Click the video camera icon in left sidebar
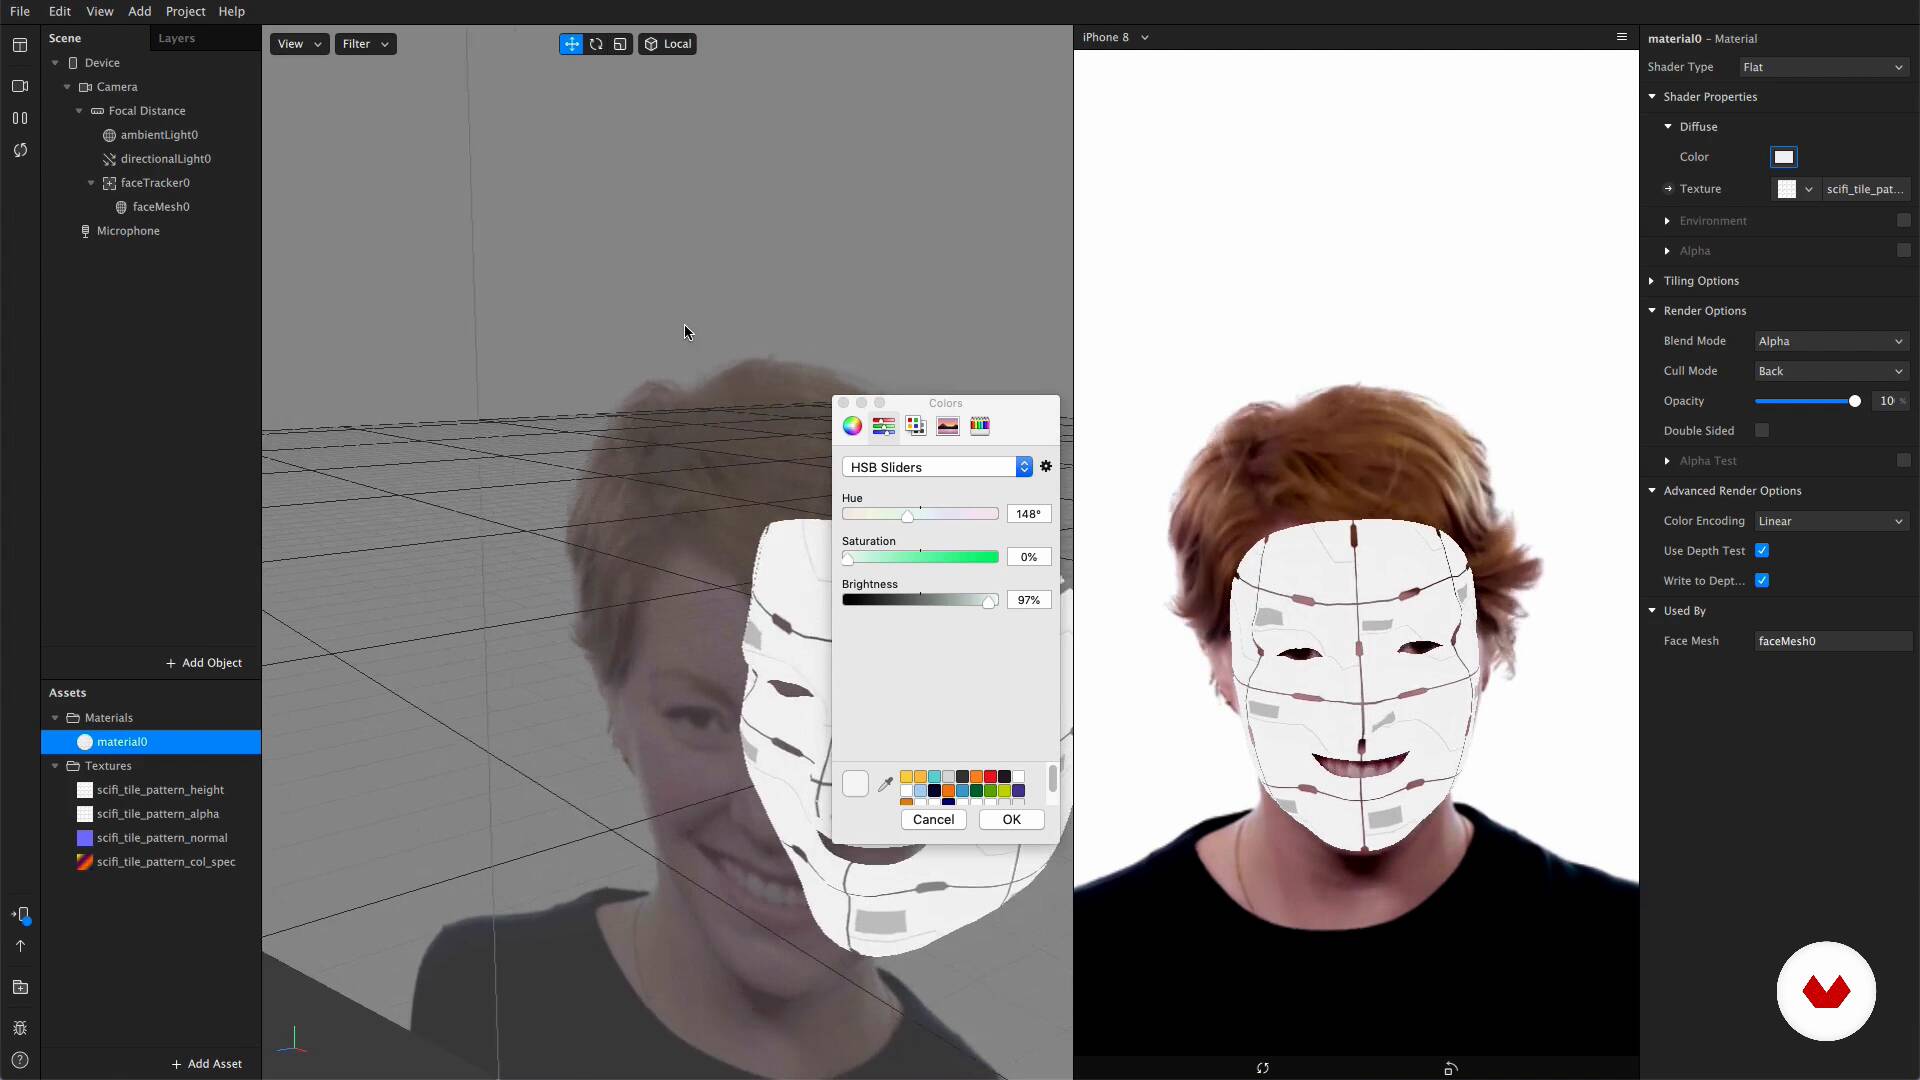This screenshot has width=1920, height=1080. click(x=20, y=86)
